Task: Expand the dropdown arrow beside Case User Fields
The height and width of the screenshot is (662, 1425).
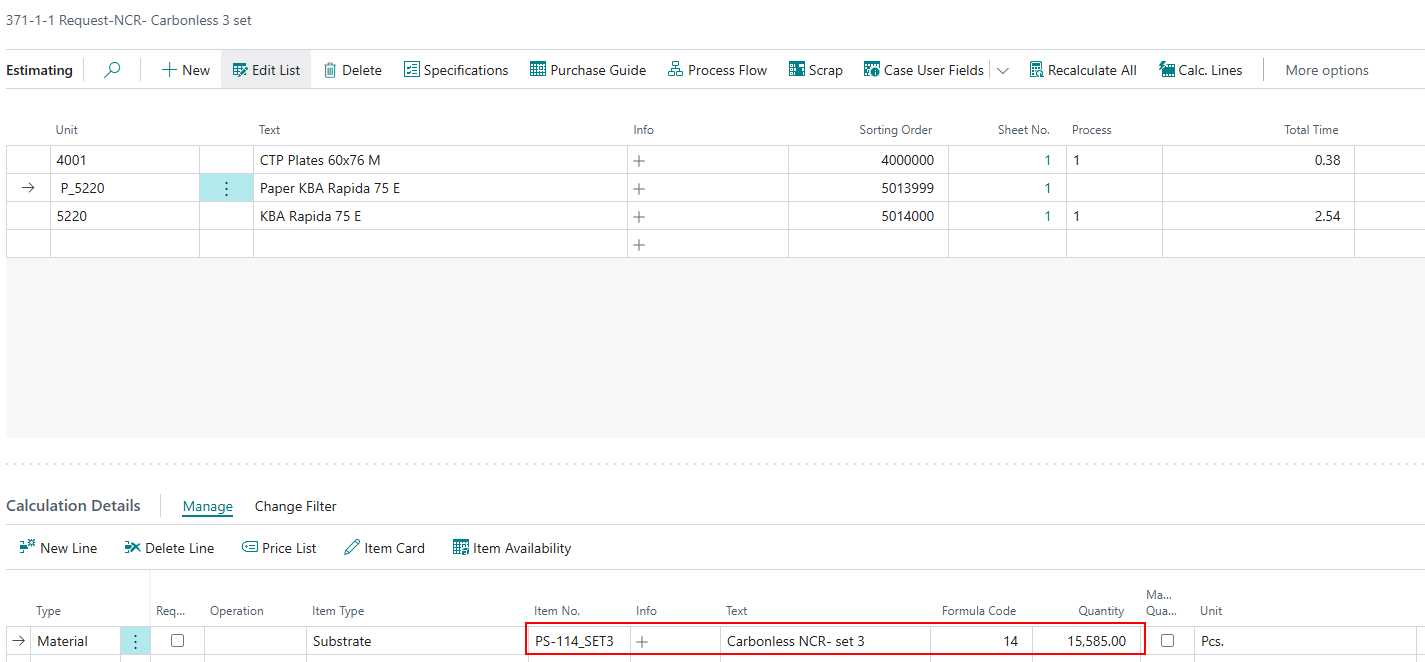Action: pyautogui.click(x=1003, y=70)
